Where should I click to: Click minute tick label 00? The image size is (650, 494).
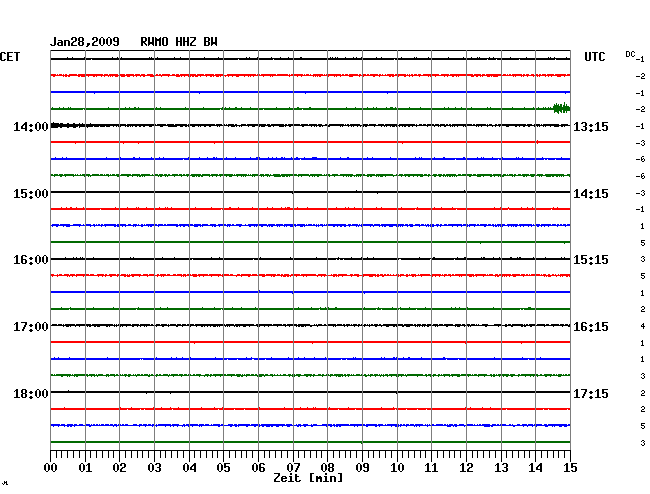[51, 468]
